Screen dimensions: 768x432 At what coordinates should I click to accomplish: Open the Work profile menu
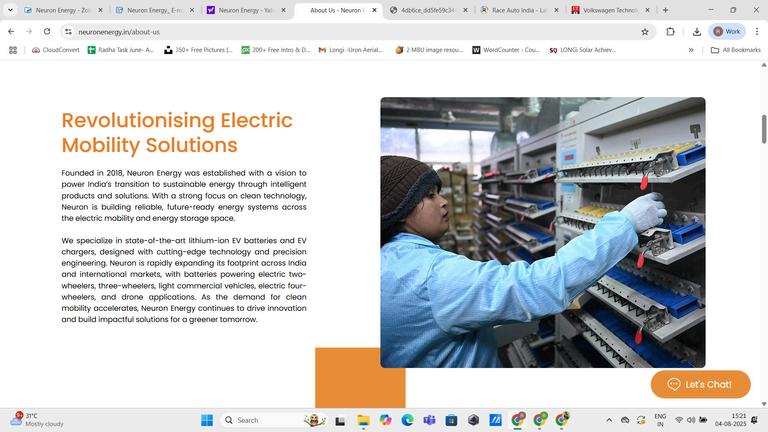coord(727,31)
